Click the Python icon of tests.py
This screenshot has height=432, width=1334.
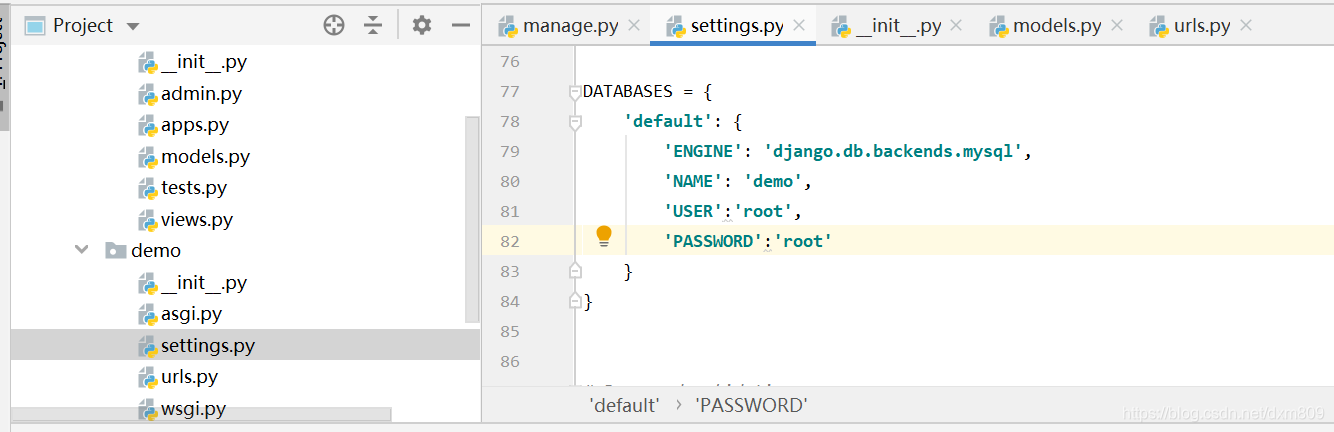[x=146, y=188]
